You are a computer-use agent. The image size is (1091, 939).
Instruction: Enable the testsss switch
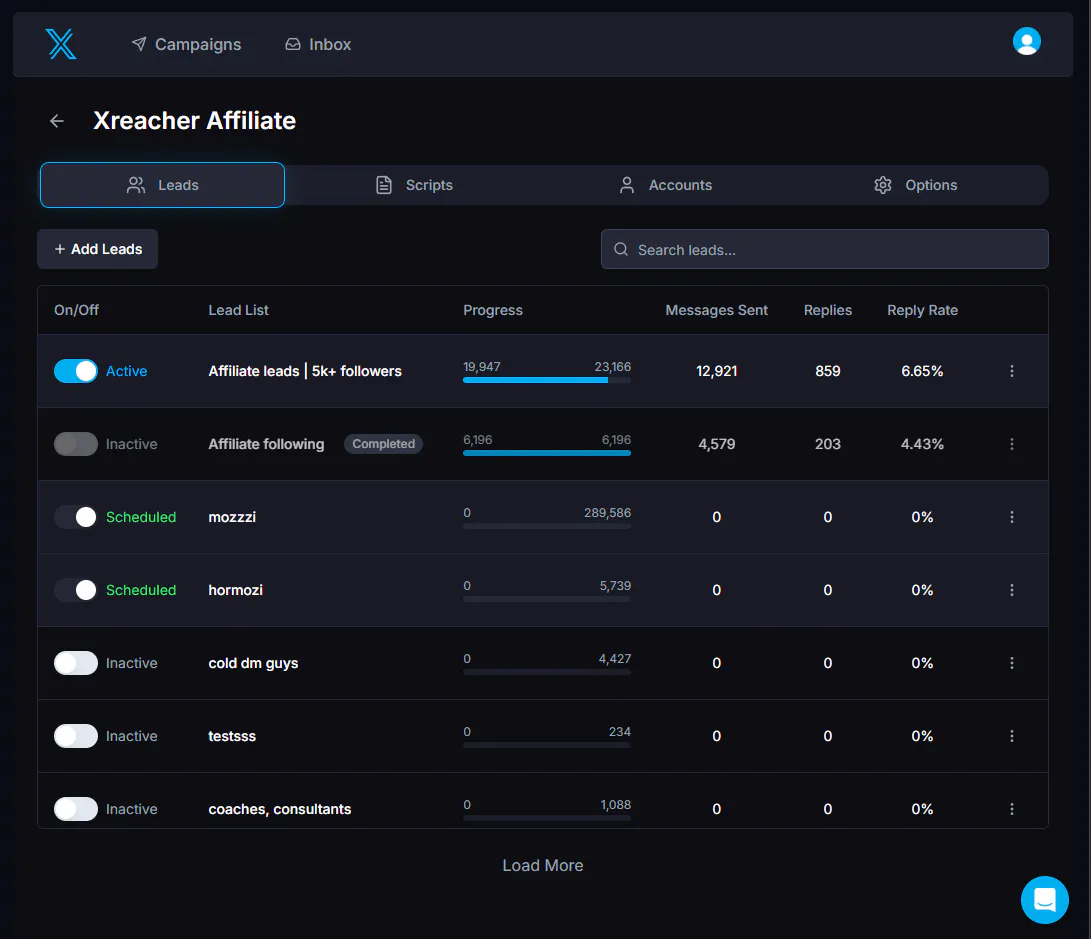click(x=76, y=736)
